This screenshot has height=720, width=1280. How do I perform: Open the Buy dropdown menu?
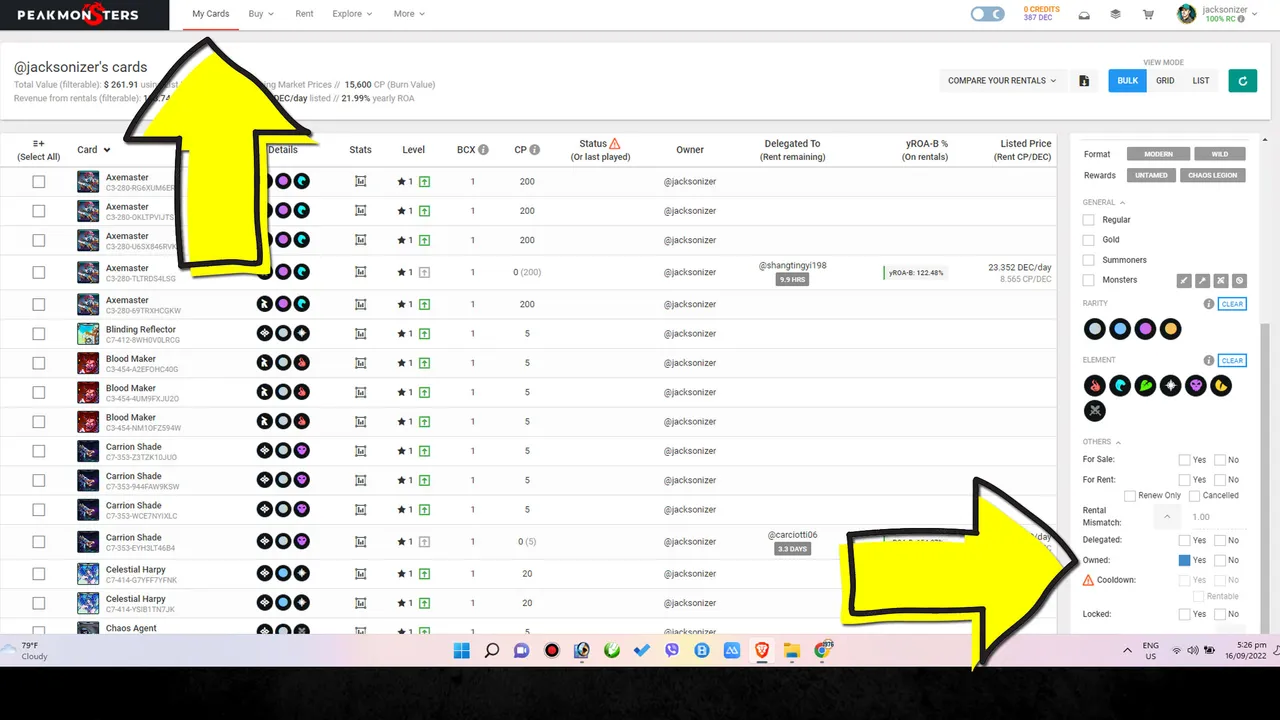[261, 14]
